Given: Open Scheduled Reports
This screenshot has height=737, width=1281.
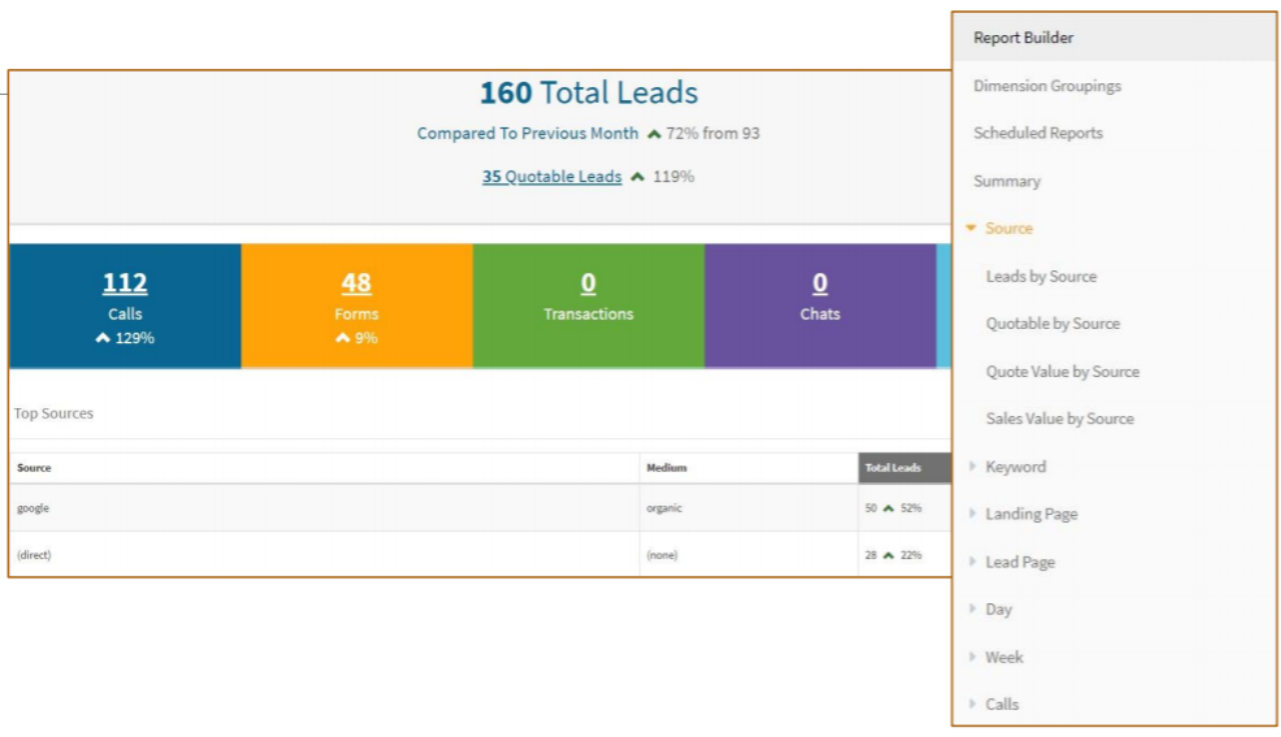Looking at the screenshot, I should click(1038, 133).
